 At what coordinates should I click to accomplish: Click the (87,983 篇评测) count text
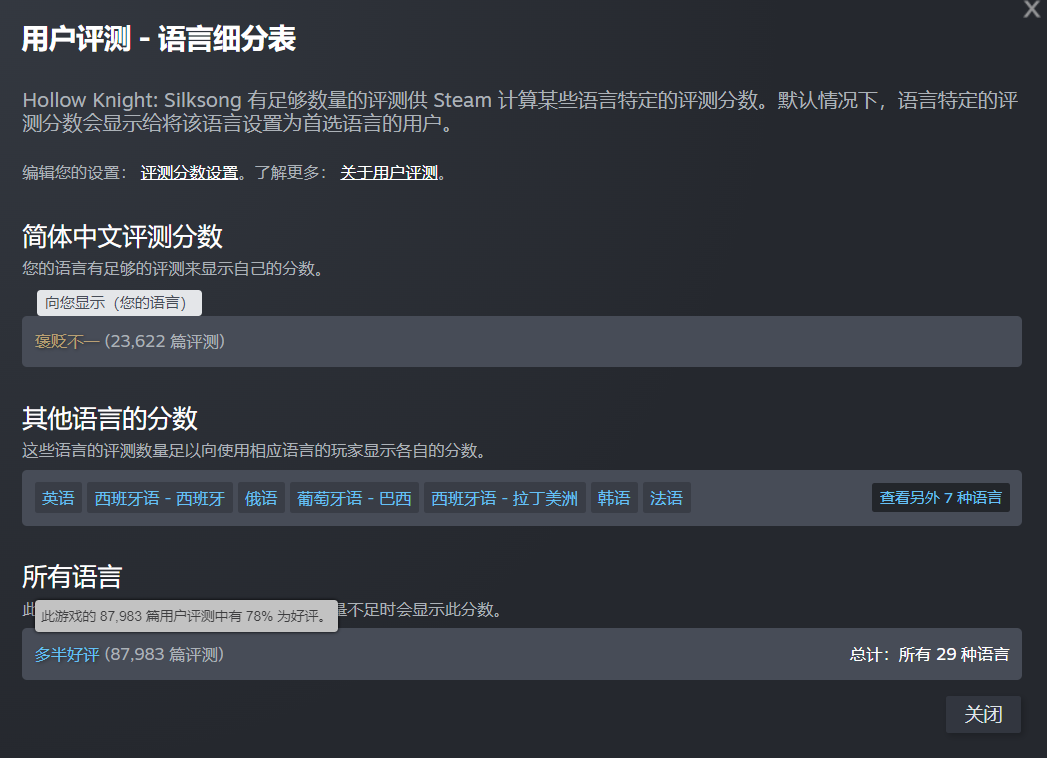[164, 654]
